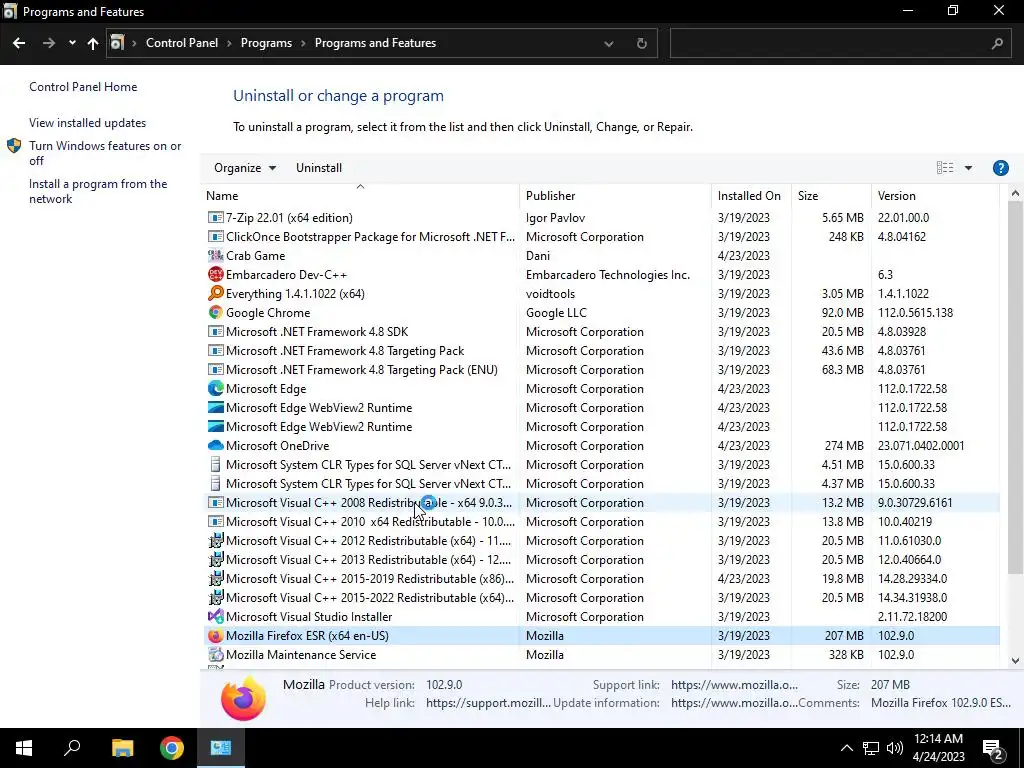The width and height of the screenshot is (1024, 768).
Task: Select Microsoft .NET Framework 4.8 SDK row
Action: [x=601, y=332]
